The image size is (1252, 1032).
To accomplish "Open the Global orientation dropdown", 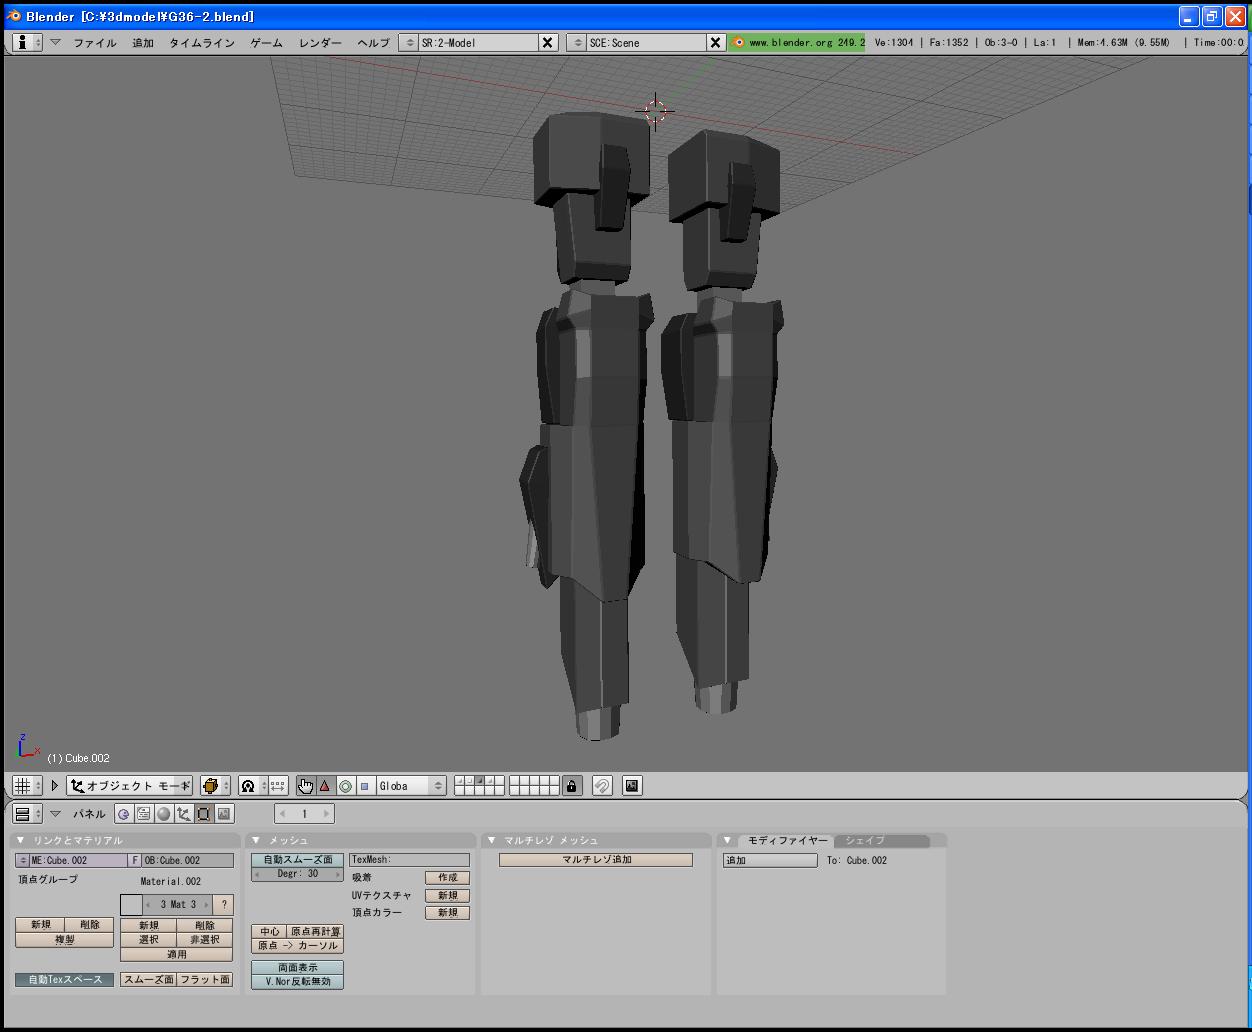I will coord(410,786).
